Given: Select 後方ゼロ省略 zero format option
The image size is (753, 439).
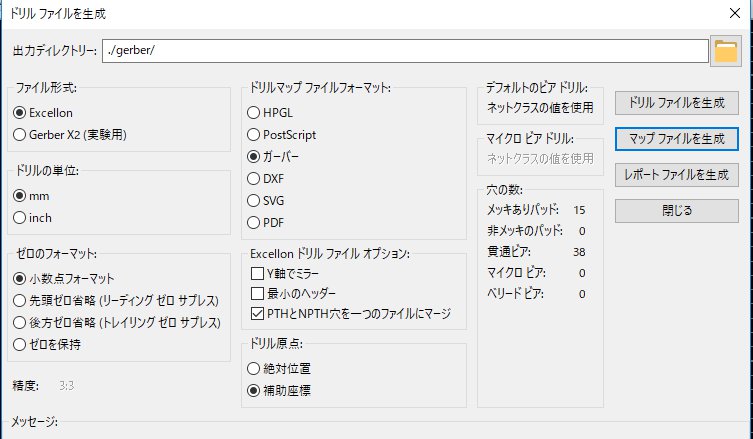Looking at the screenshot, I should coord(20,322).
